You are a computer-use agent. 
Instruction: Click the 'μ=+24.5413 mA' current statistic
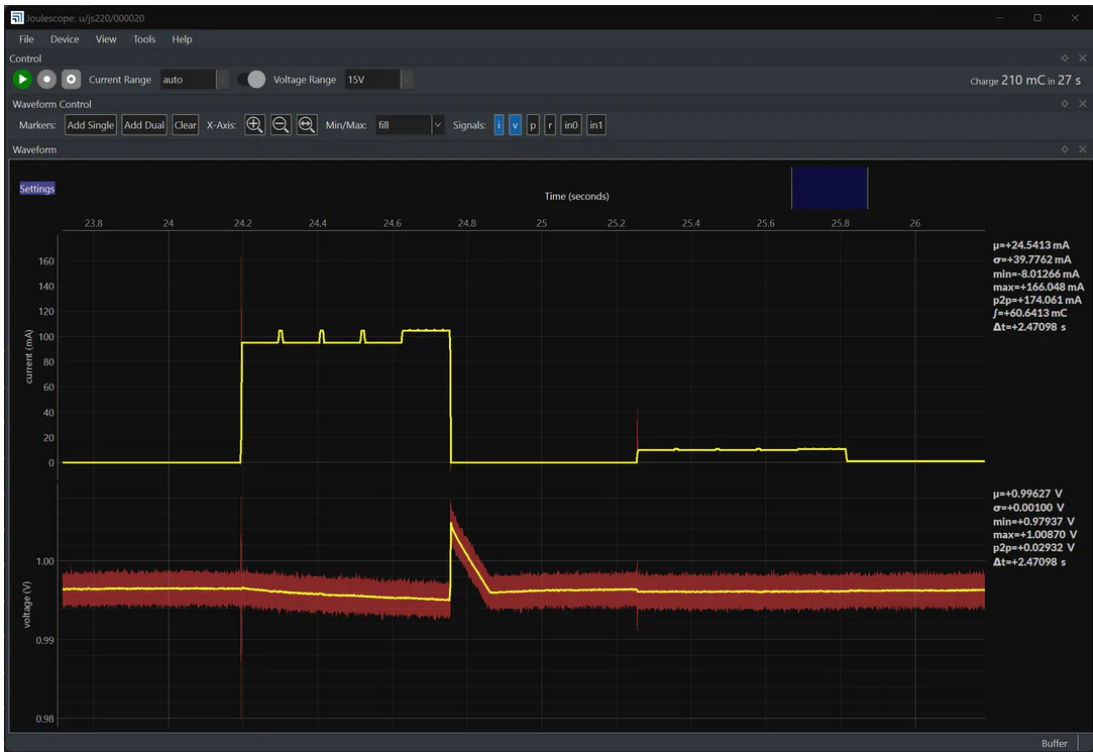click(1031, 245)
